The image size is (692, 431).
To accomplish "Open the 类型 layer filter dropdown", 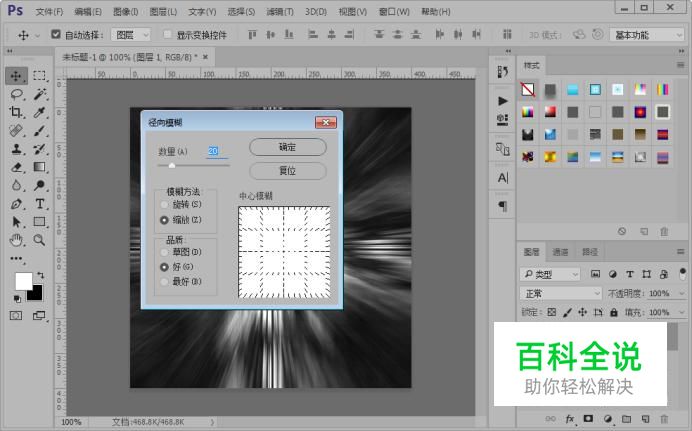I will click(550, 274).
